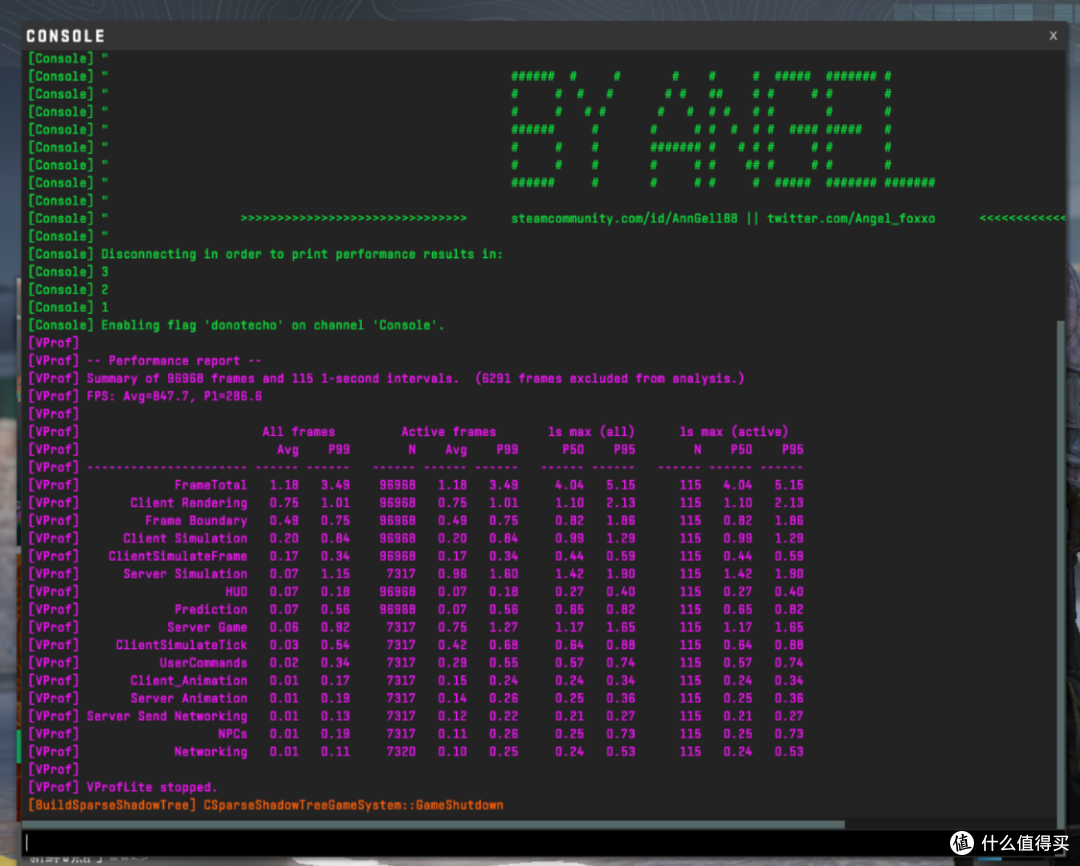The height and width of the screenshot is (866, 1080).
Task: Click the HUD row label
Action: point(236,592)
